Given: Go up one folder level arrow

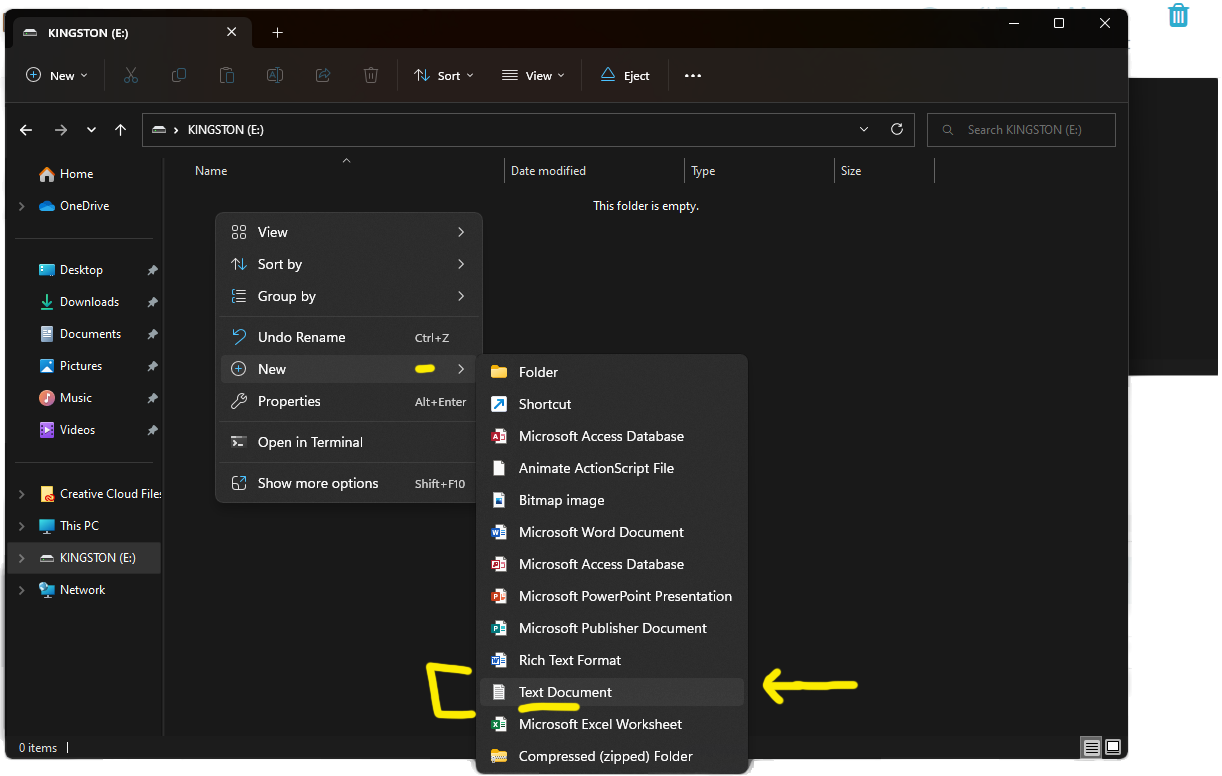Looking at the screenshot, I should point(120,130).
